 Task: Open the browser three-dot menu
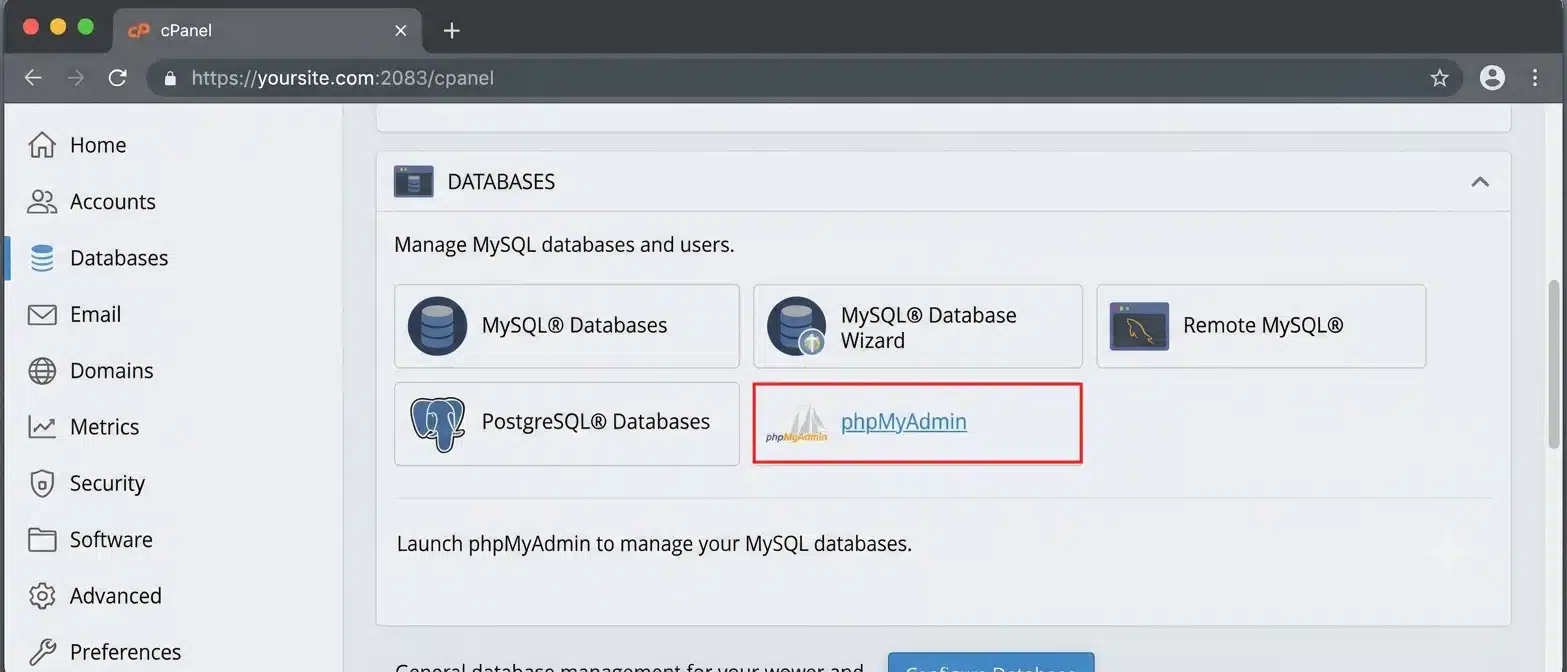(x=1535, y=78)
